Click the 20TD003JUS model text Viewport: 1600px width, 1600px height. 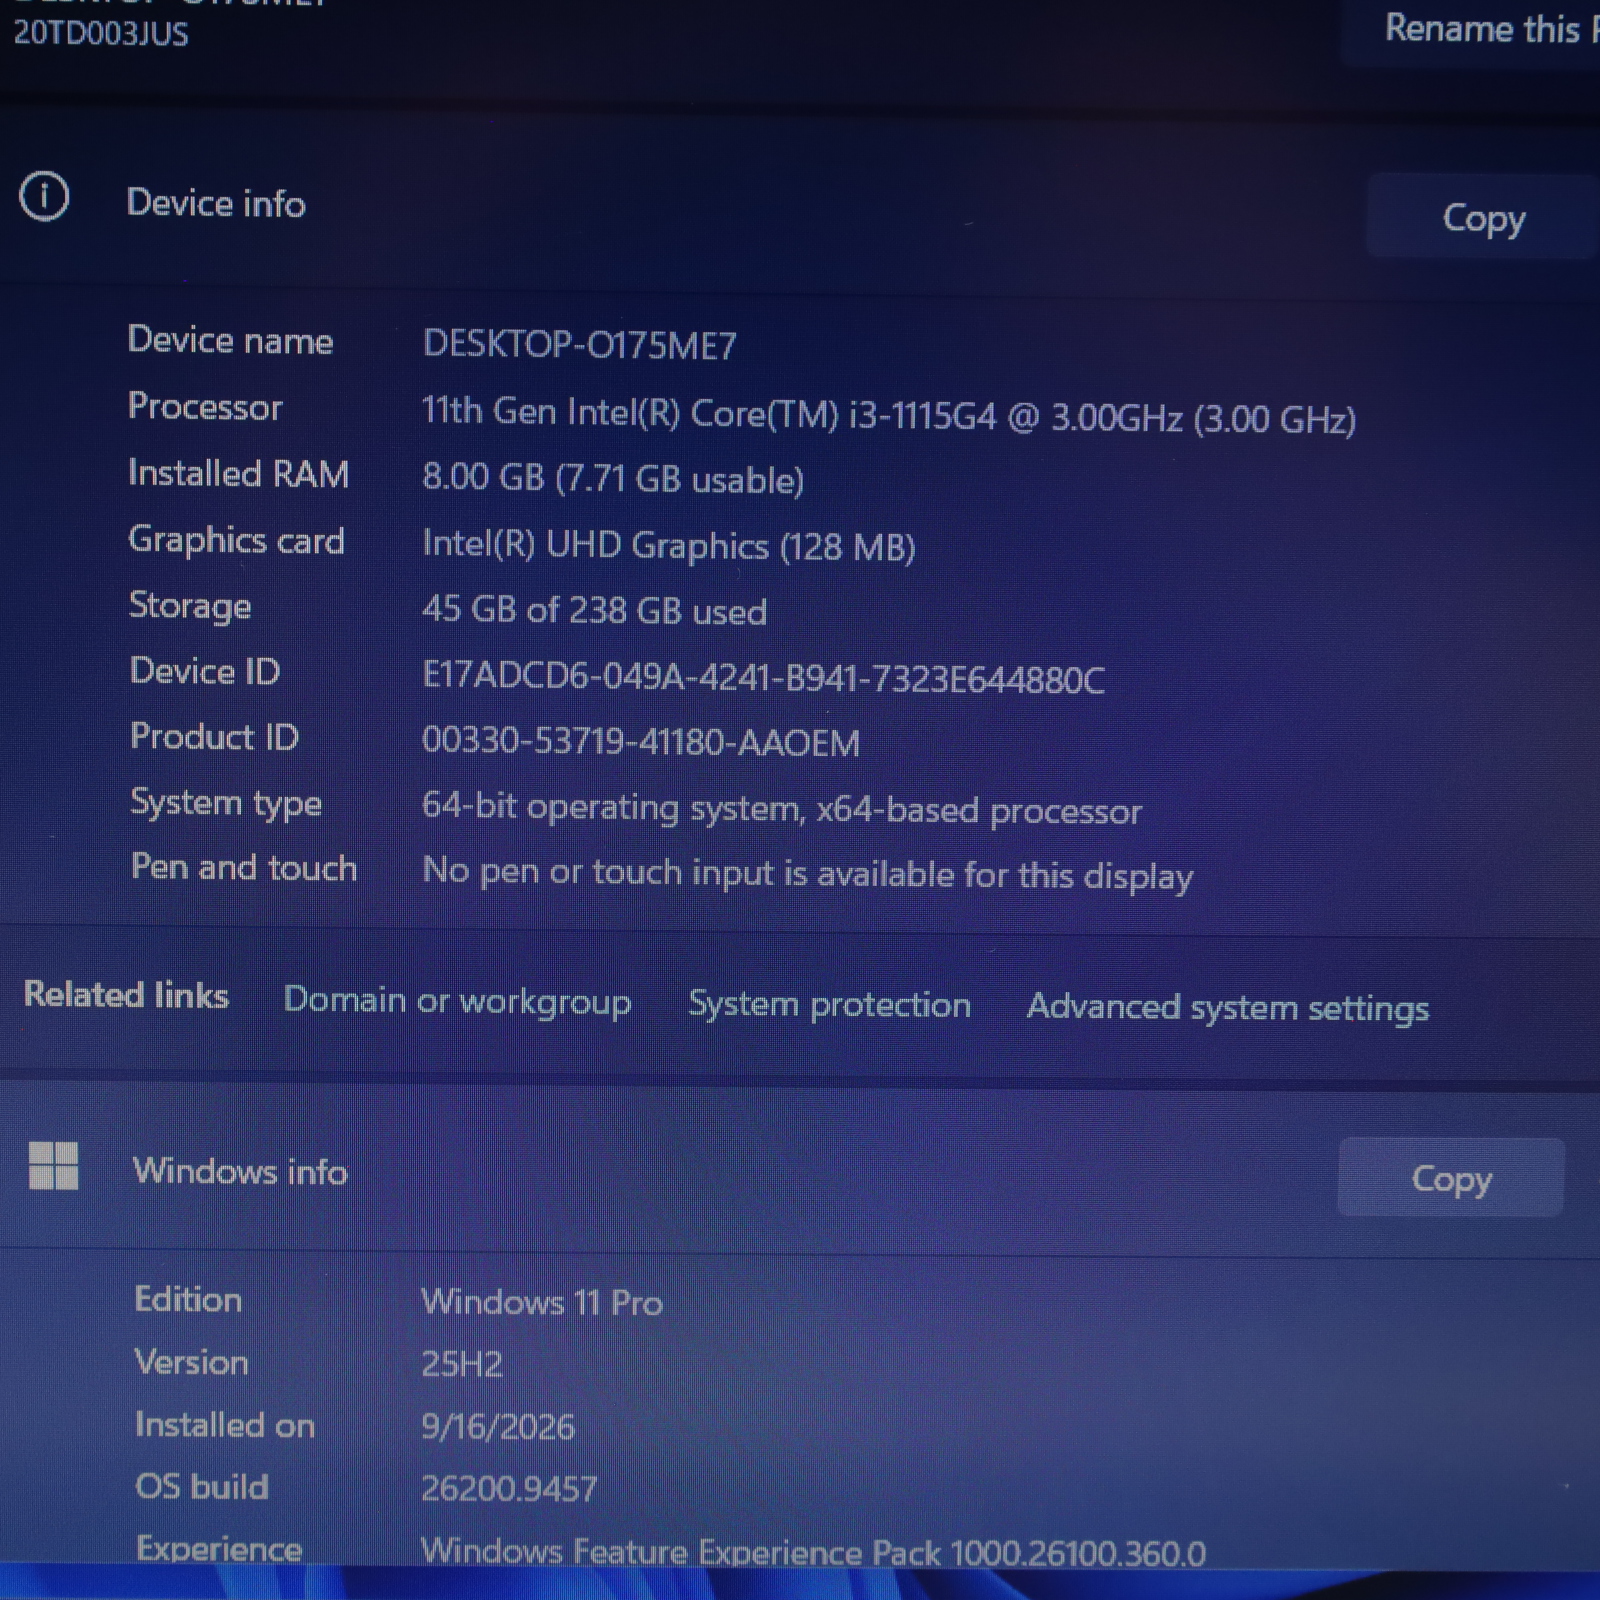point(100,33)
